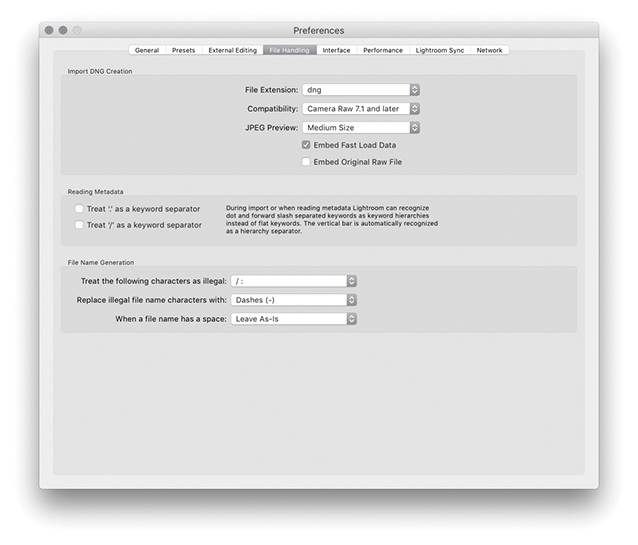This screenshot has width=638, height=545.
Task: Click the Leave As-Is dropdown arrows
Action: (x=352, y=319)
